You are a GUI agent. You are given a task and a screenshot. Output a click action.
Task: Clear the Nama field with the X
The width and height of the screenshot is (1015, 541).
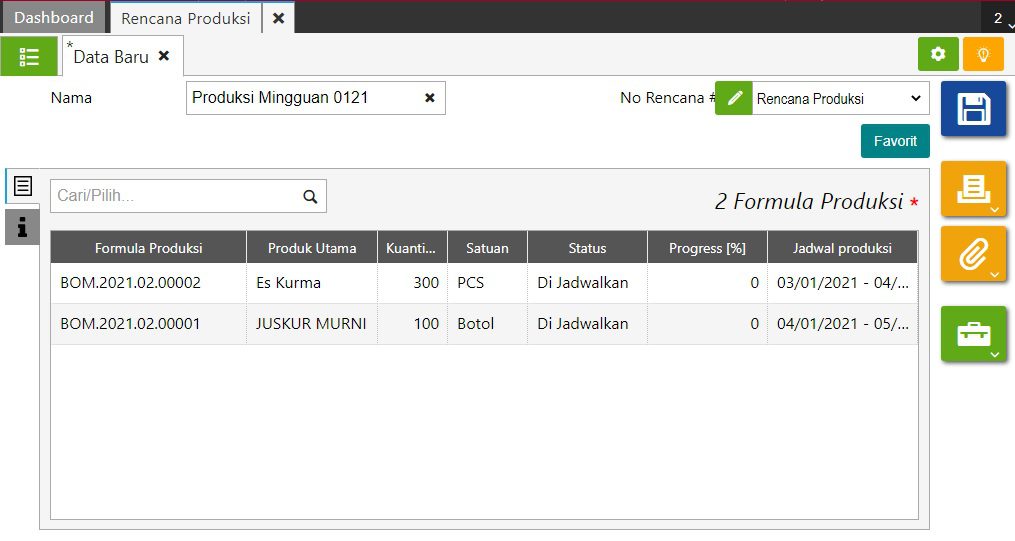pos(430,98)
